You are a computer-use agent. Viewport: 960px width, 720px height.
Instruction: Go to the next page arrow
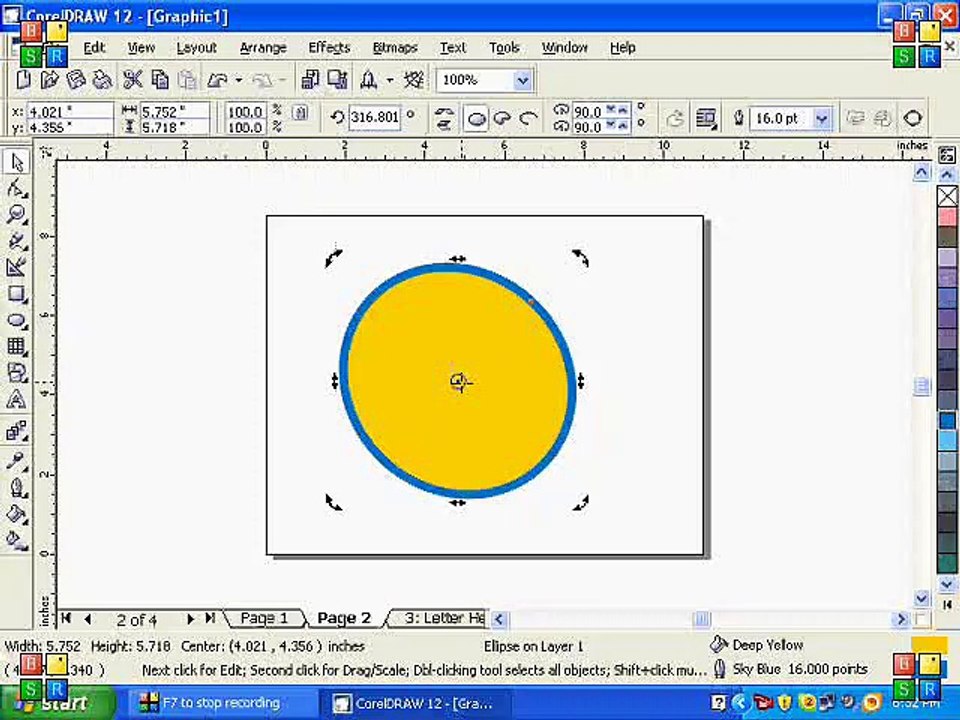click(190, 619)
